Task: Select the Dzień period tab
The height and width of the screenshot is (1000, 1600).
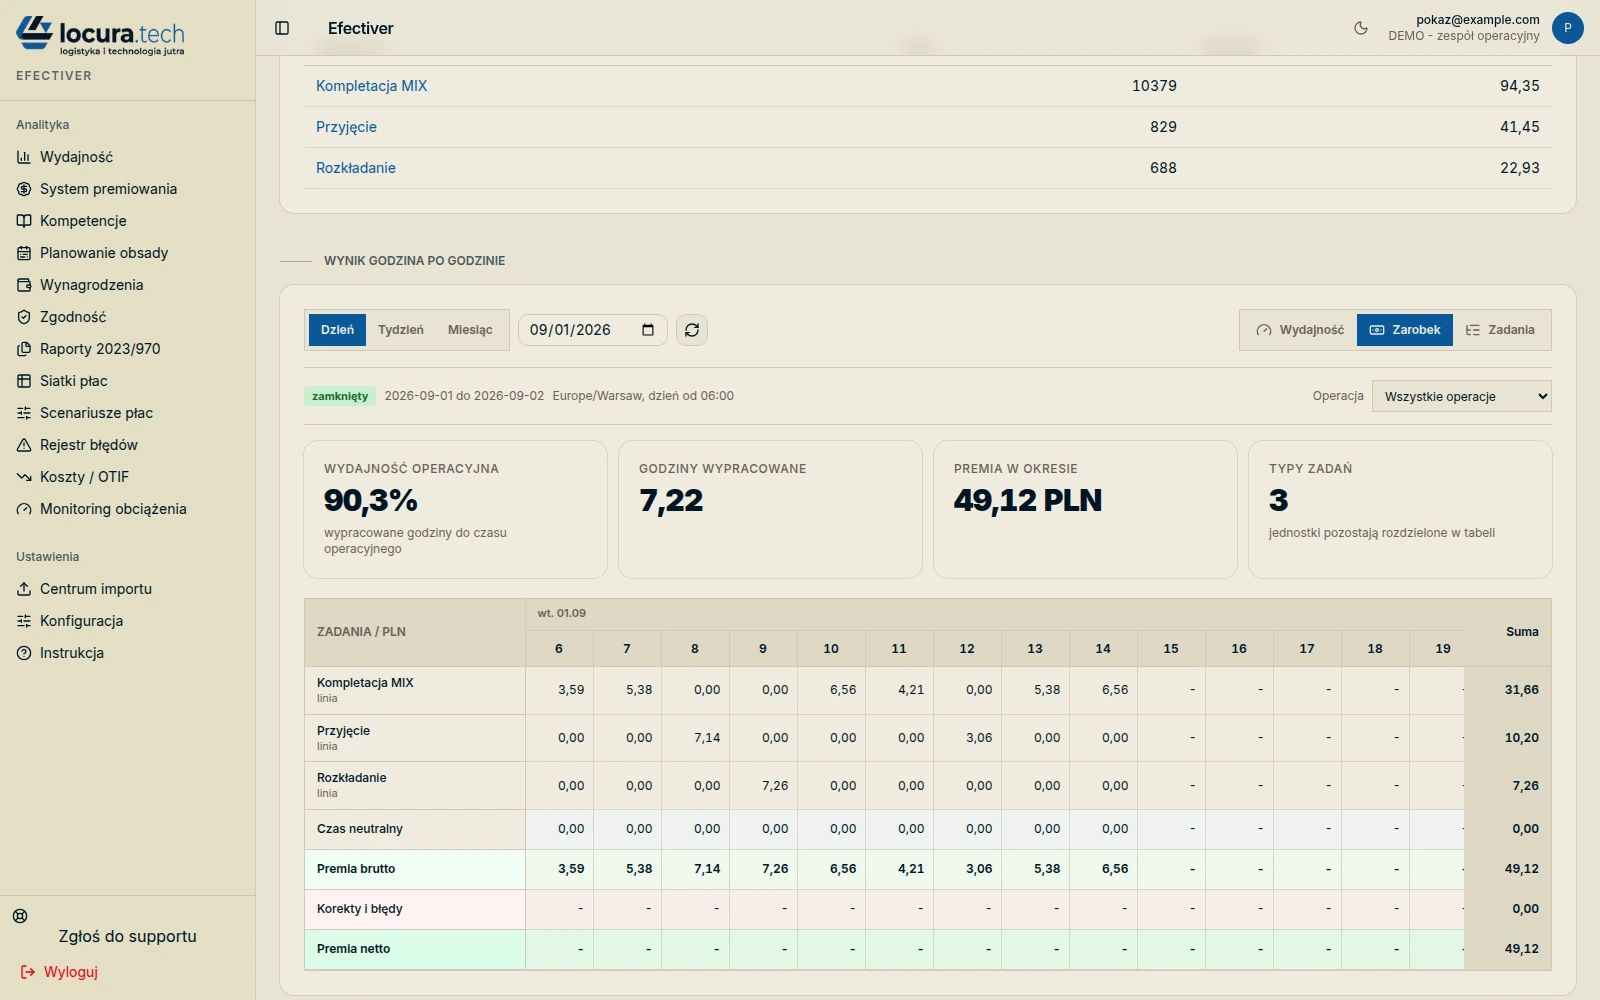Action: tap(337, 330)
